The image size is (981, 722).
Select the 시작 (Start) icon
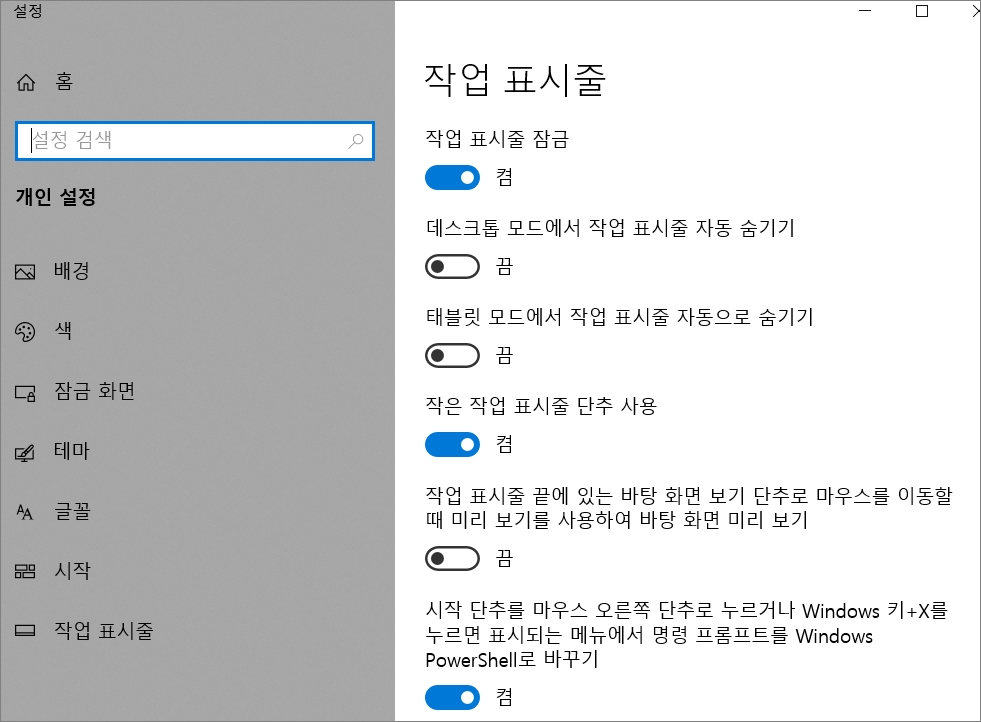[x=25, y=571]
